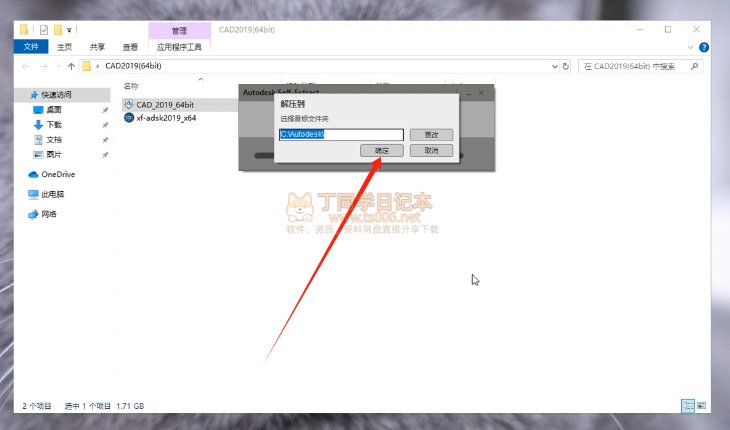The image size is (730, 430).
Task: Click the pin icon next to 下载
Action: point(105,125)
